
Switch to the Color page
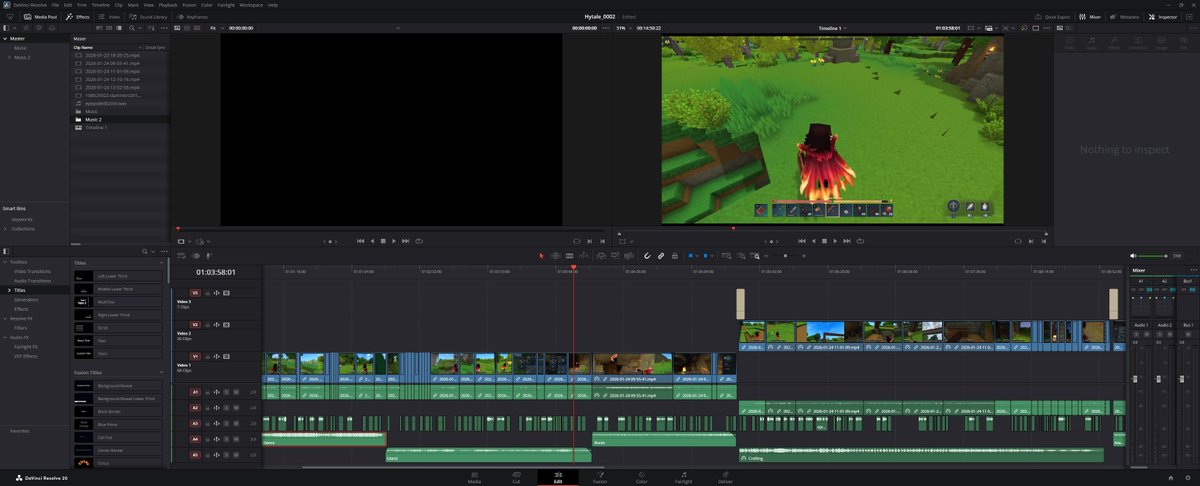(x=641, y=477)
